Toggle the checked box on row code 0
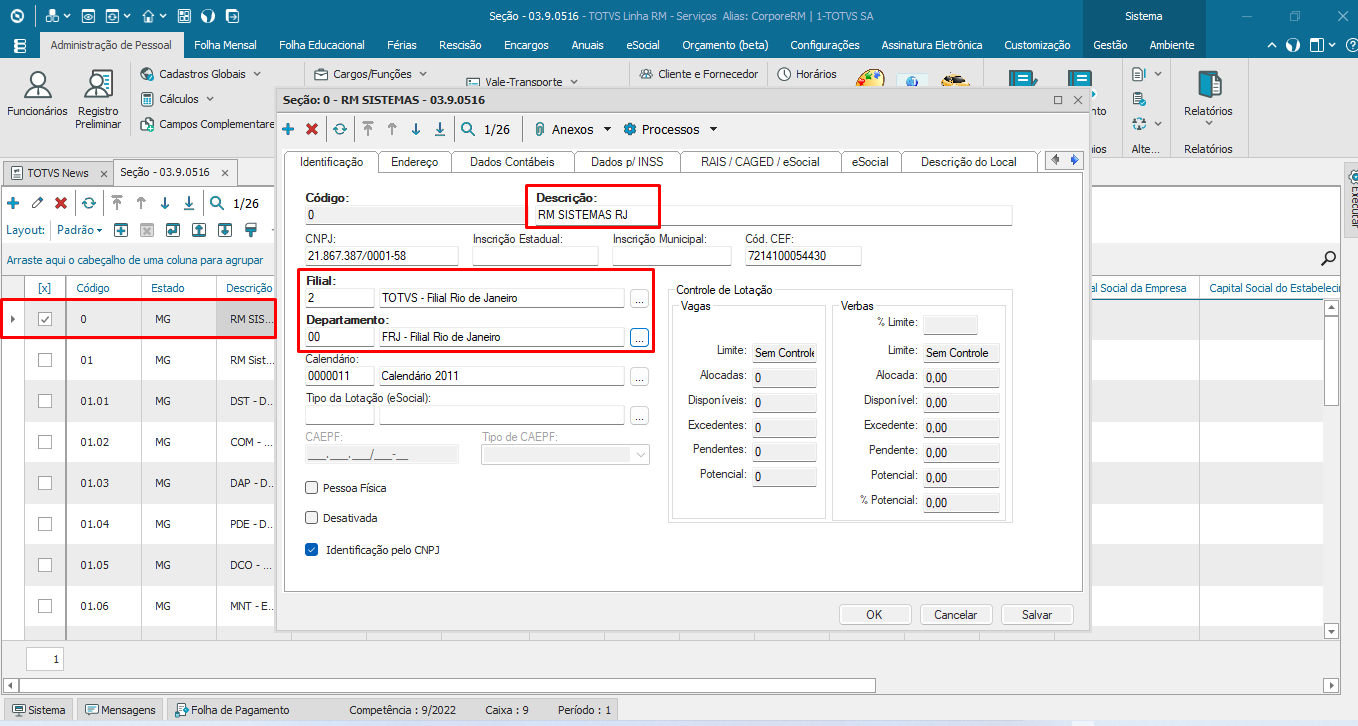 coord(45,320)
